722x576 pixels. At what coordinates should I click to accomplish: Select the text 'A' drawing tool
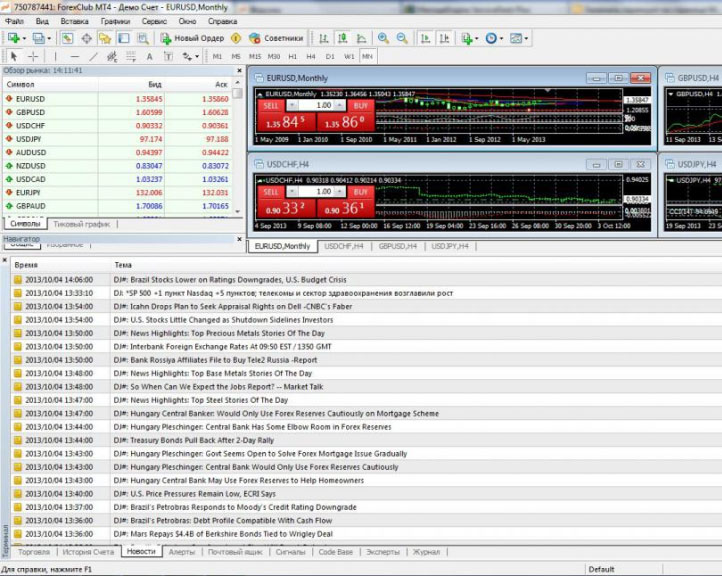pyautogui.click(x=149, y=56)
